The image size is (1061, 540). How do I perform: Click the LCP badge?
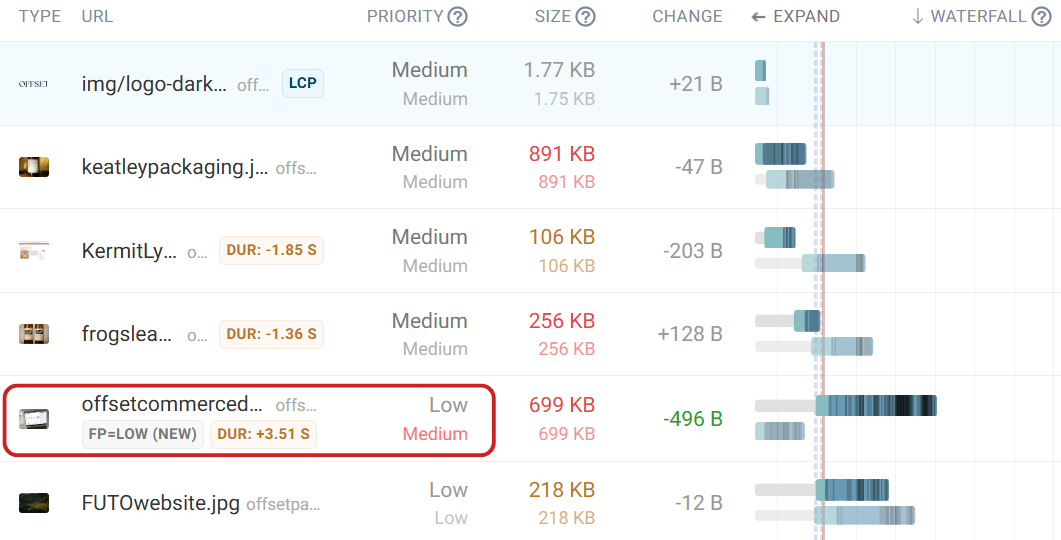[302, 83]
